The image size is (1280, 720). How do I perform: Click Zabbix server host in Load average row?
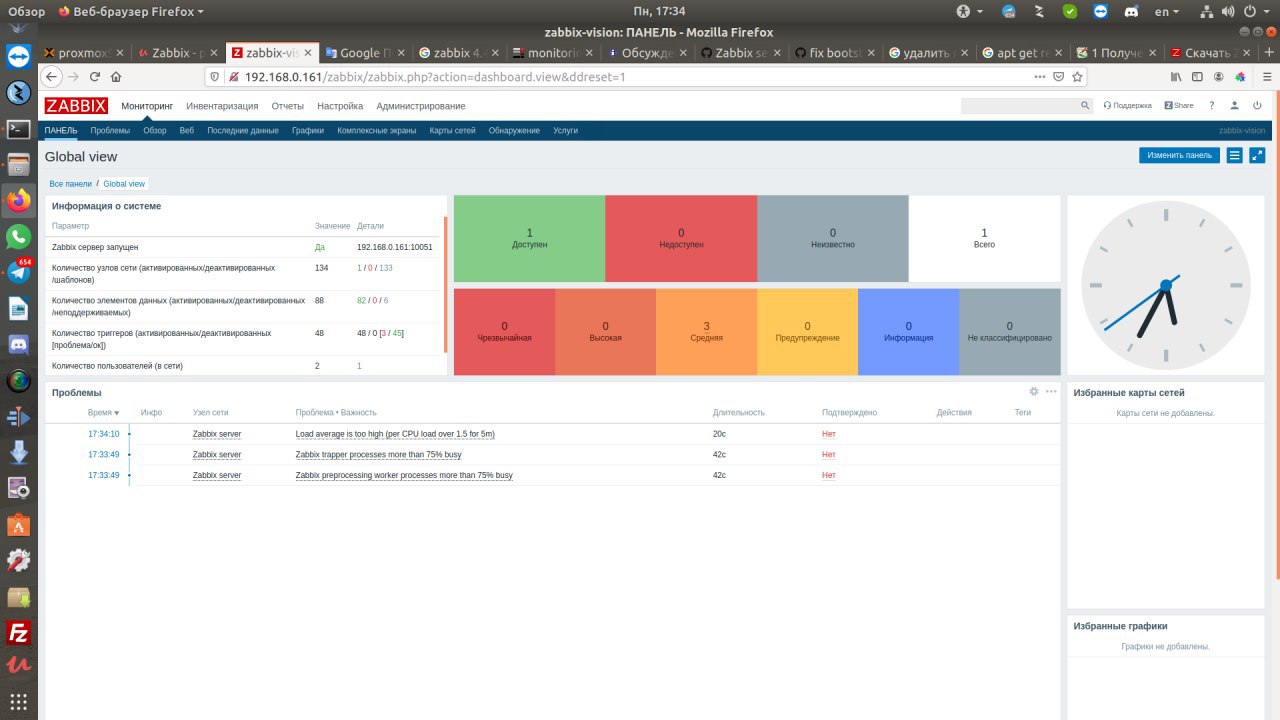point(217,434)
